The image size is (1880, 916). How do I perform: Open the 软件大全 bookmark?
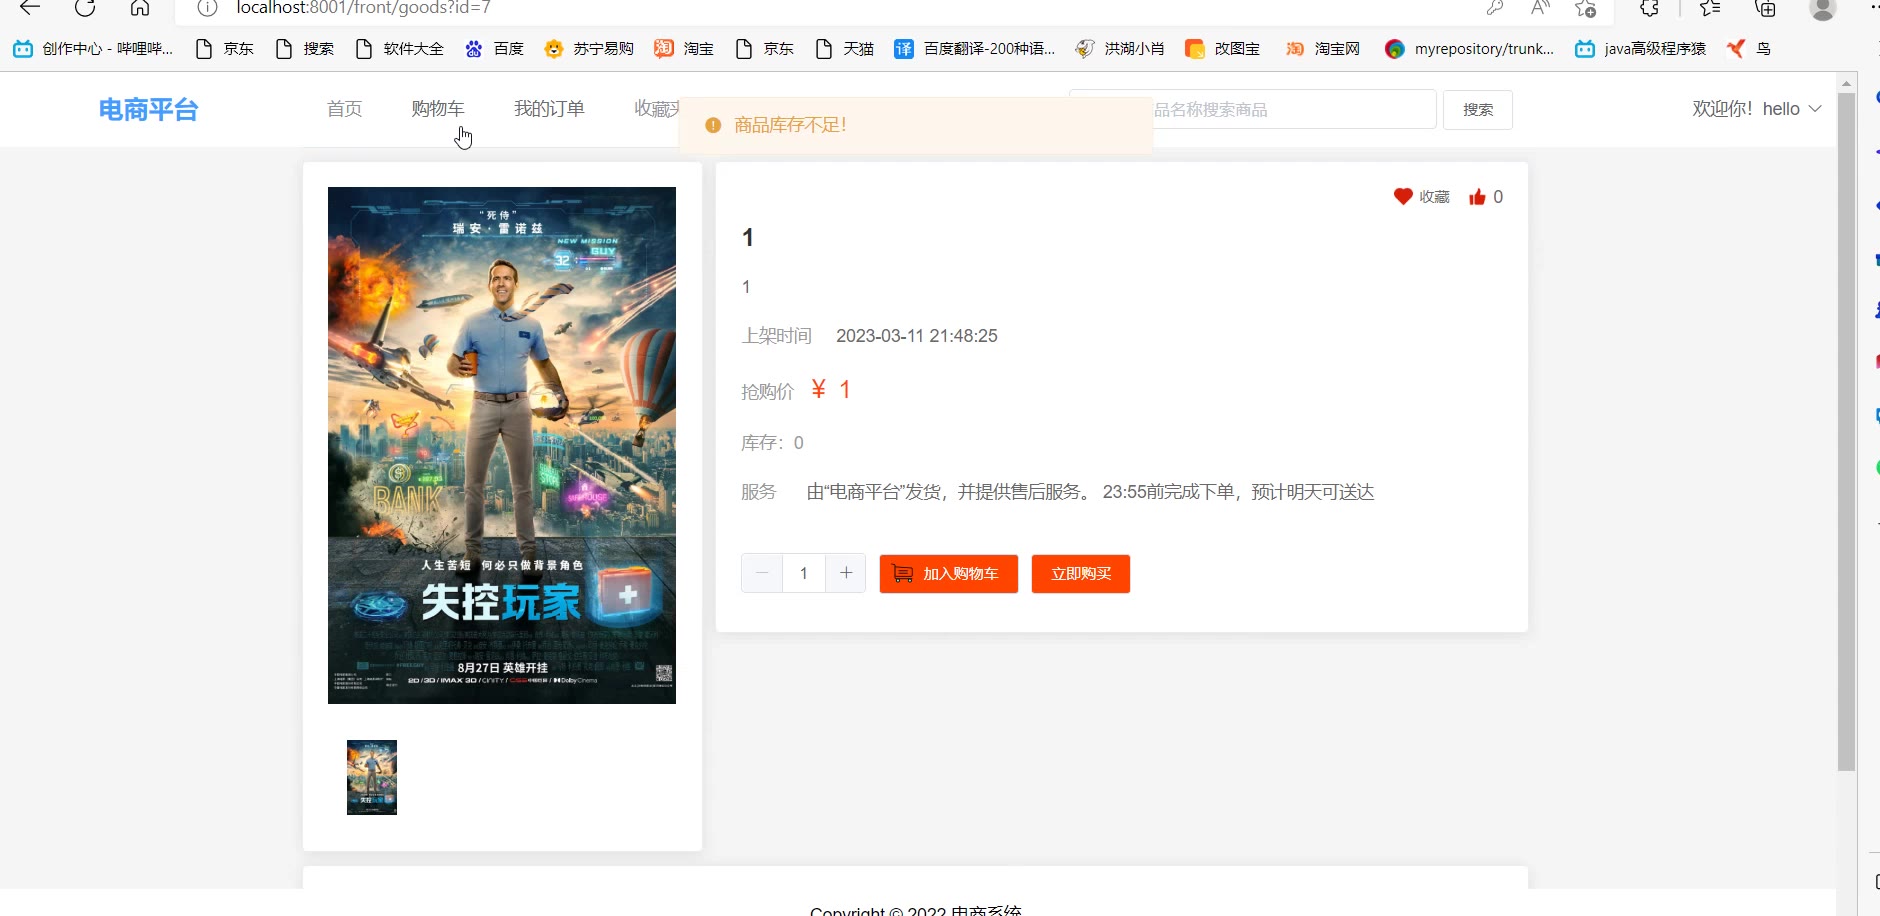coord(399,48)
